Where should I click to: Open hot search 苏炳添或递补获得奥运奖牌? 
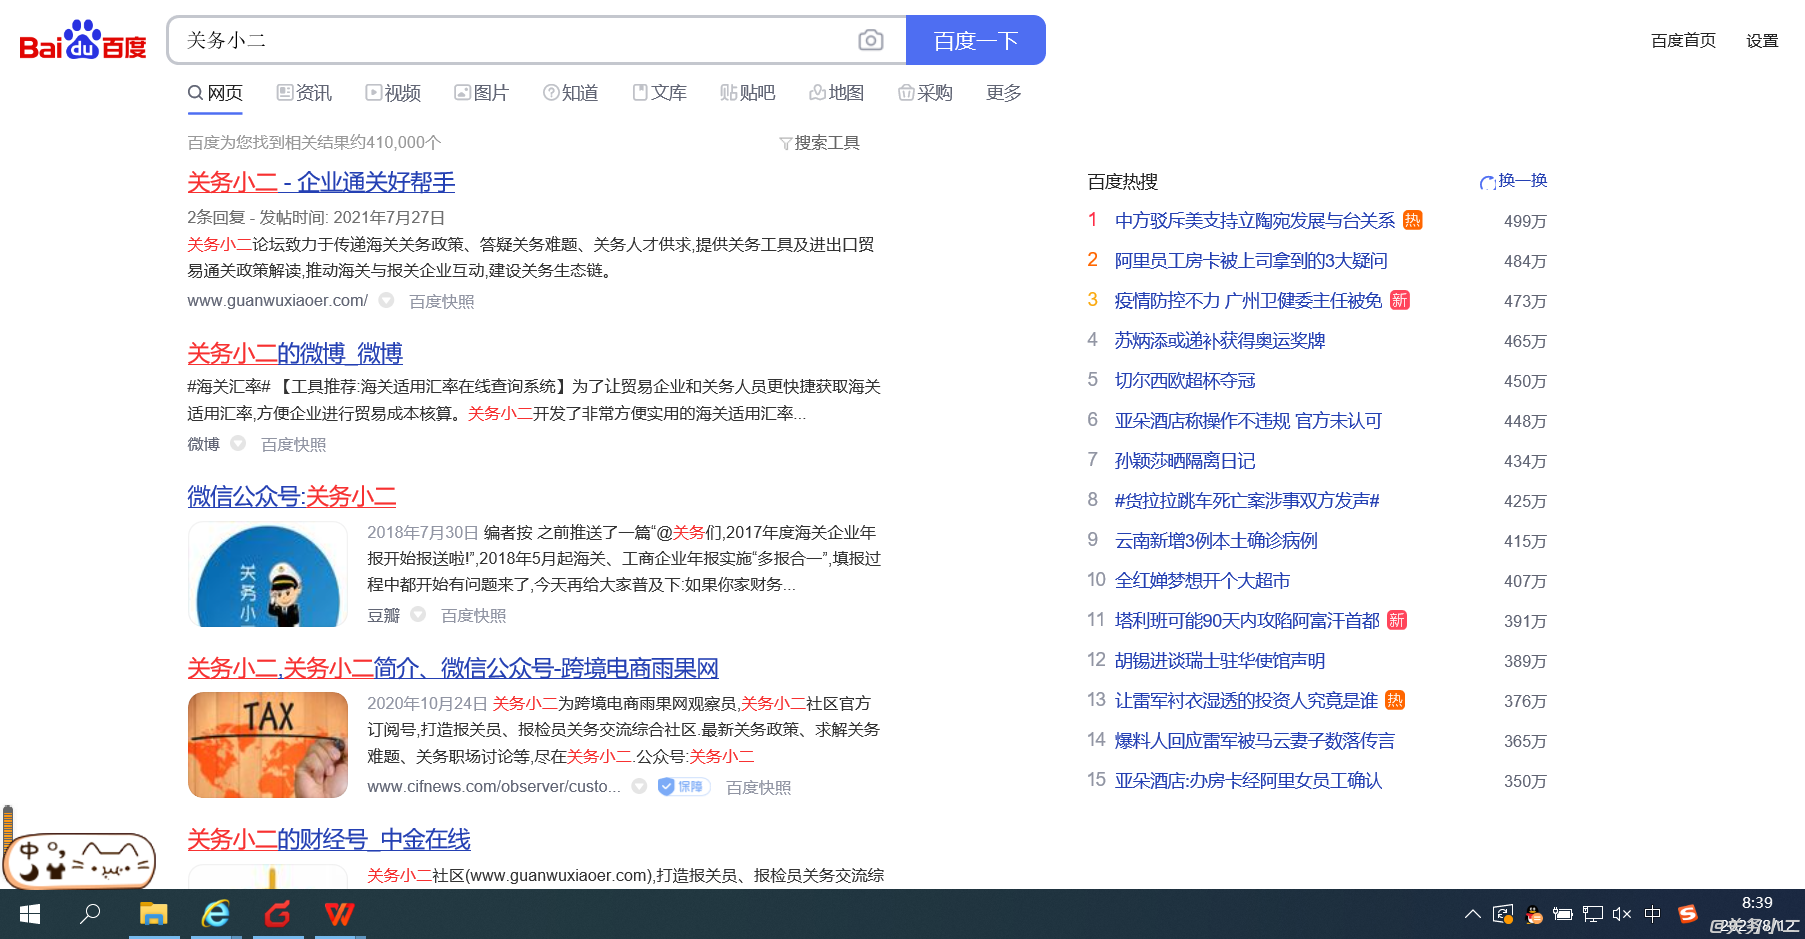[x=1220, y=340]
